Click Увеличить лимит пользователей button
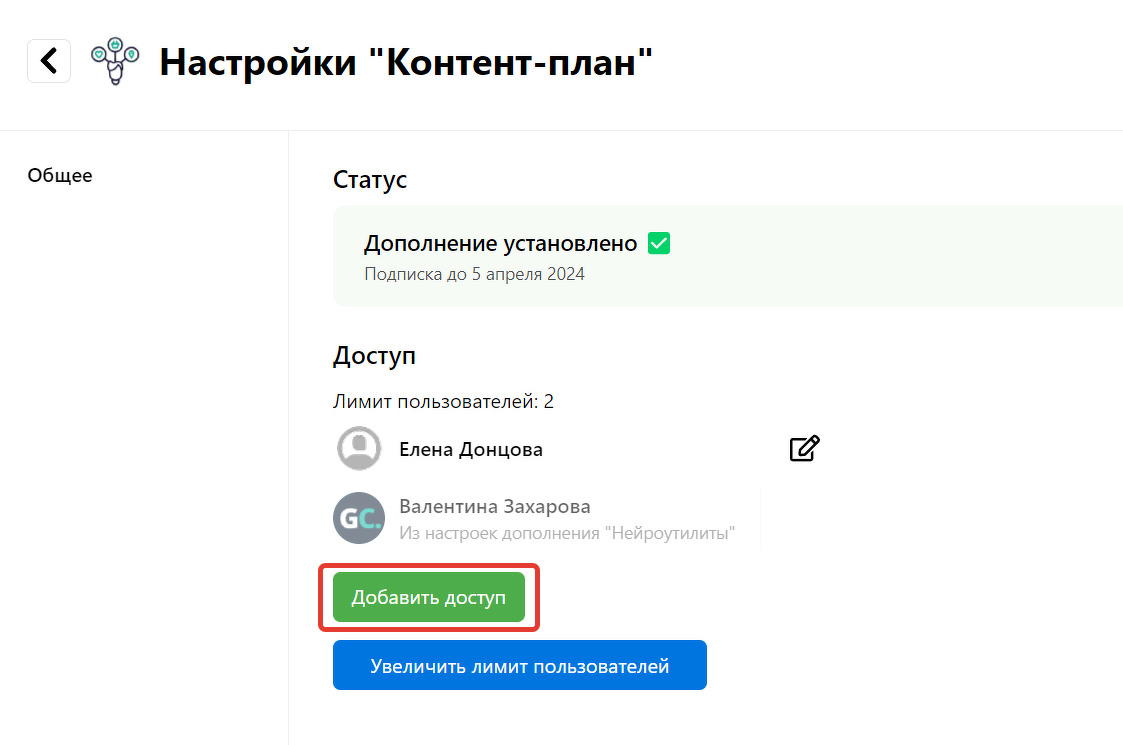The height and width of the screenshot is (745, 1123). click(x=519, y=664)
